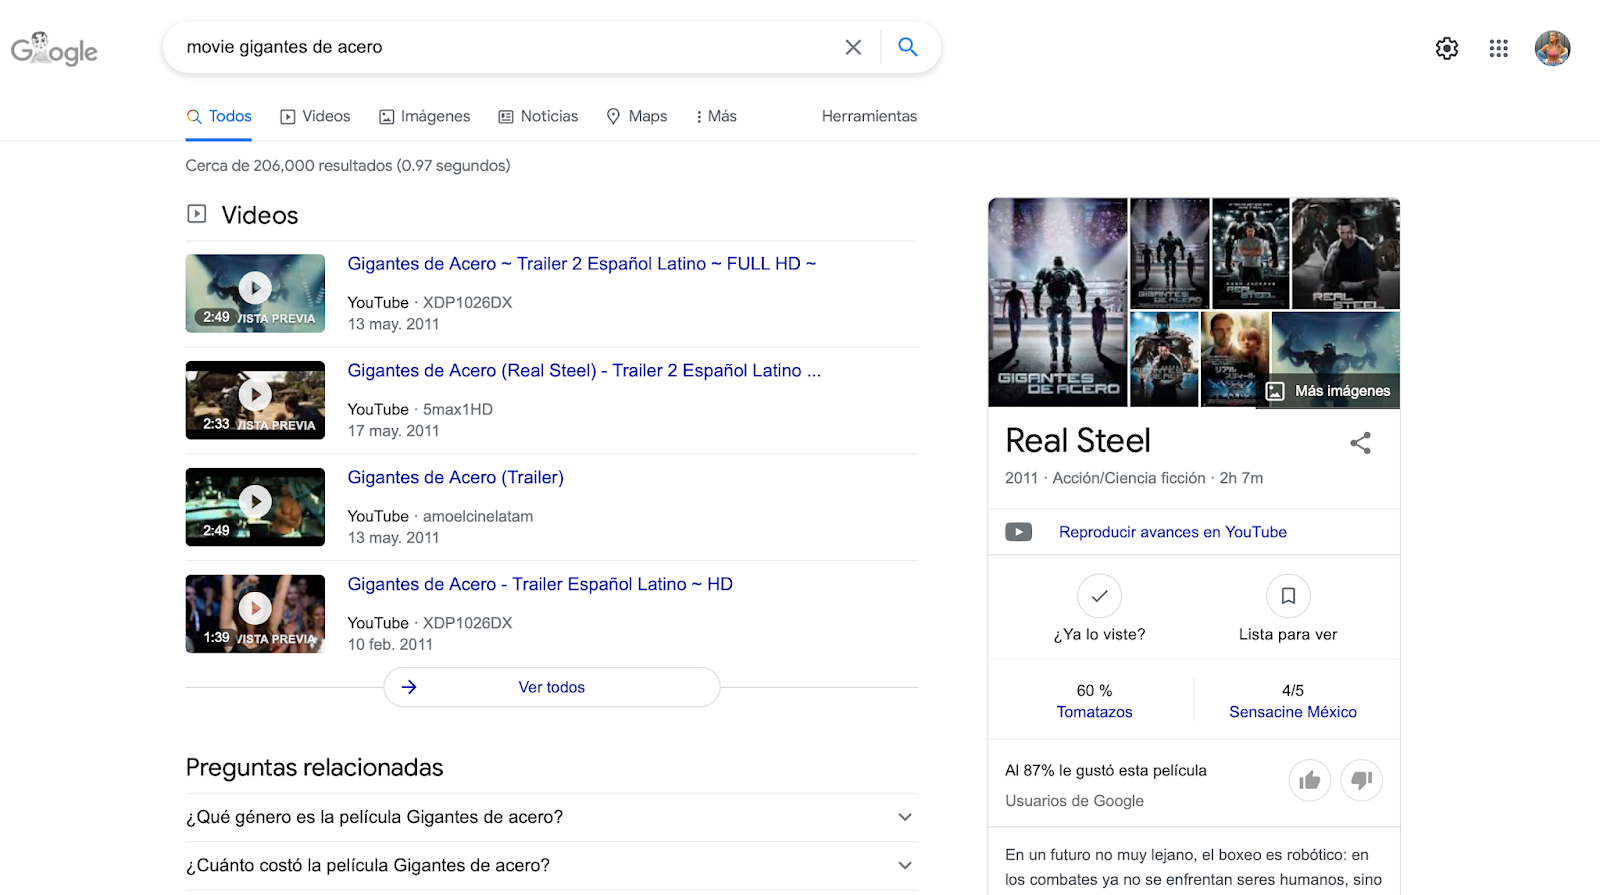This screenshot has width=1600, height=895.
Task: Expand question ¿Cuánto costó la película?
Action: [x=551, y=865]
